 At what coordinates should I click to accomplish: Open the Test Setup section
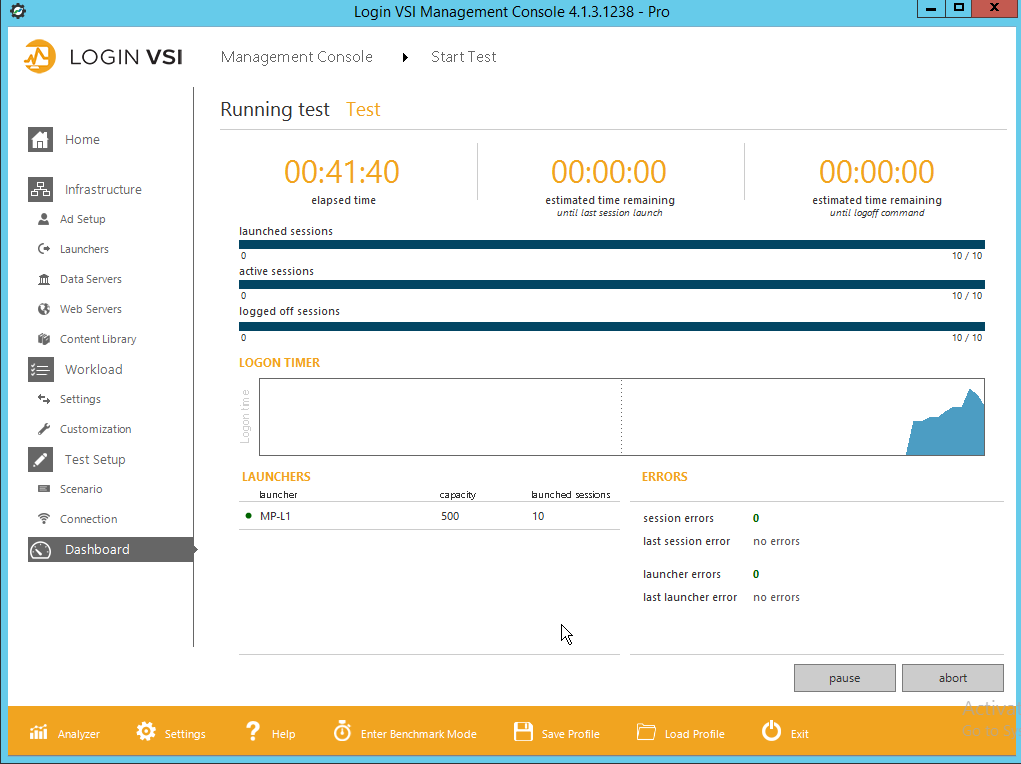point(95,459)
